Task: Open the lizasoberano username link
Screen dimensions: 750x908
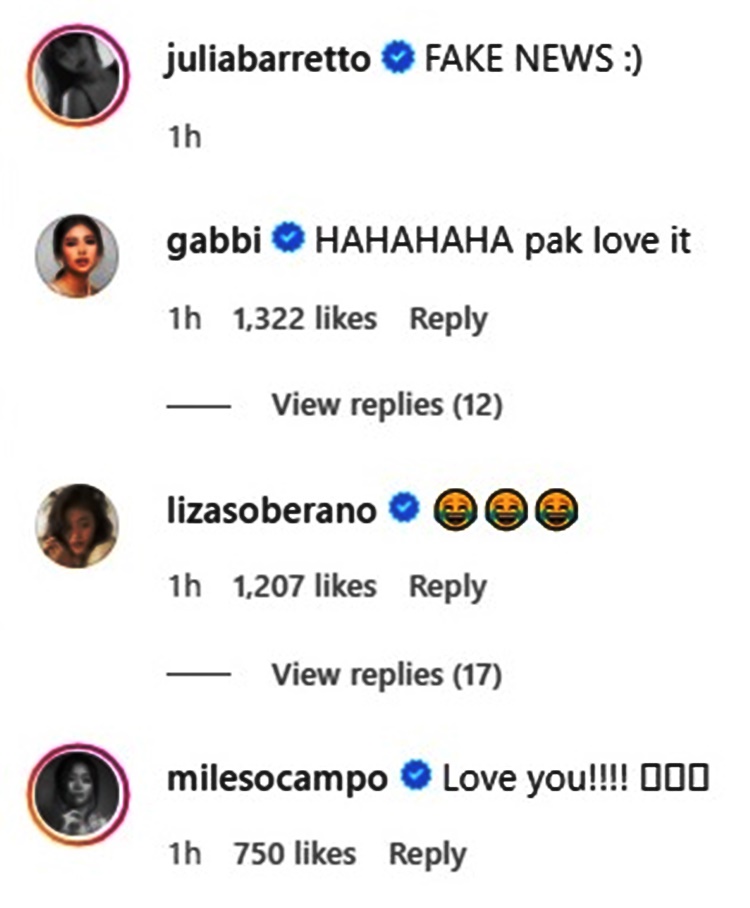Action: [x=272, y=510]
